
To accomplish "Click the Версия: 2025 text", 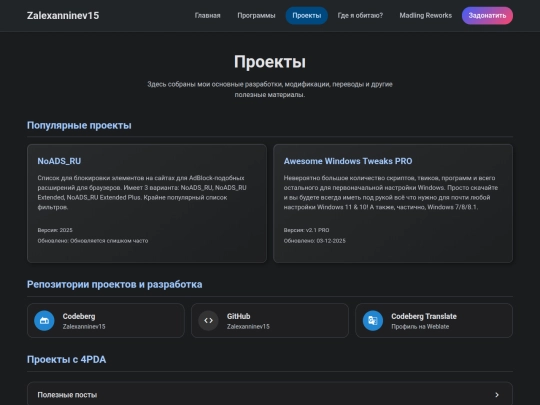I will [55, 230].
